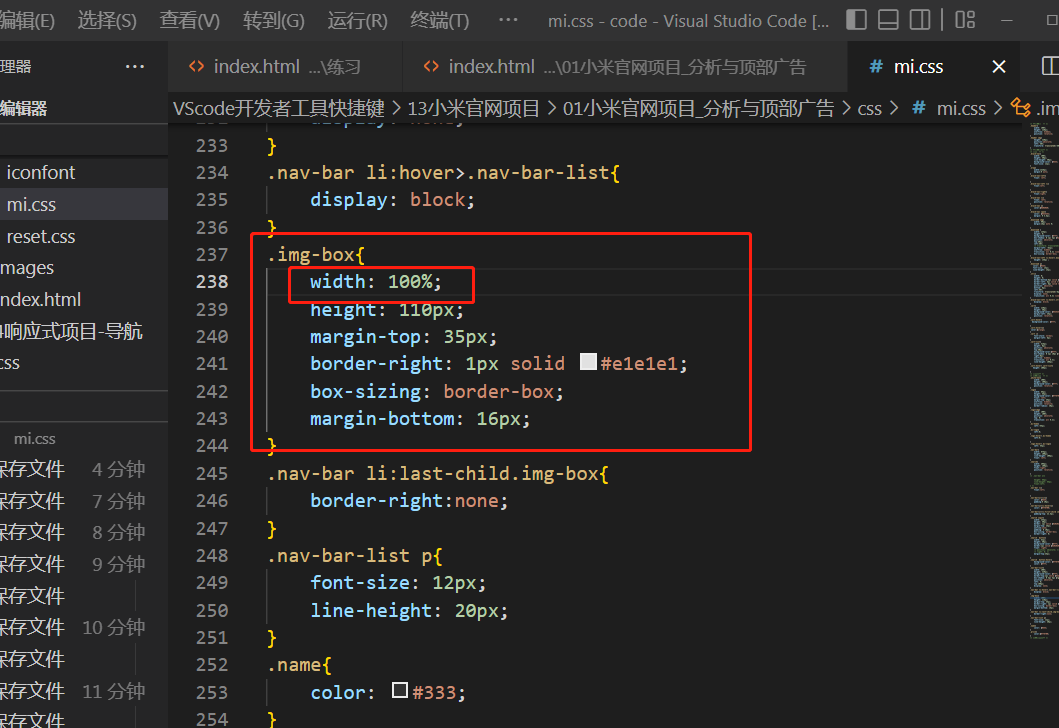Open the menu bar overflow ellipsis
1059x728 pixels.
point(508,20)
